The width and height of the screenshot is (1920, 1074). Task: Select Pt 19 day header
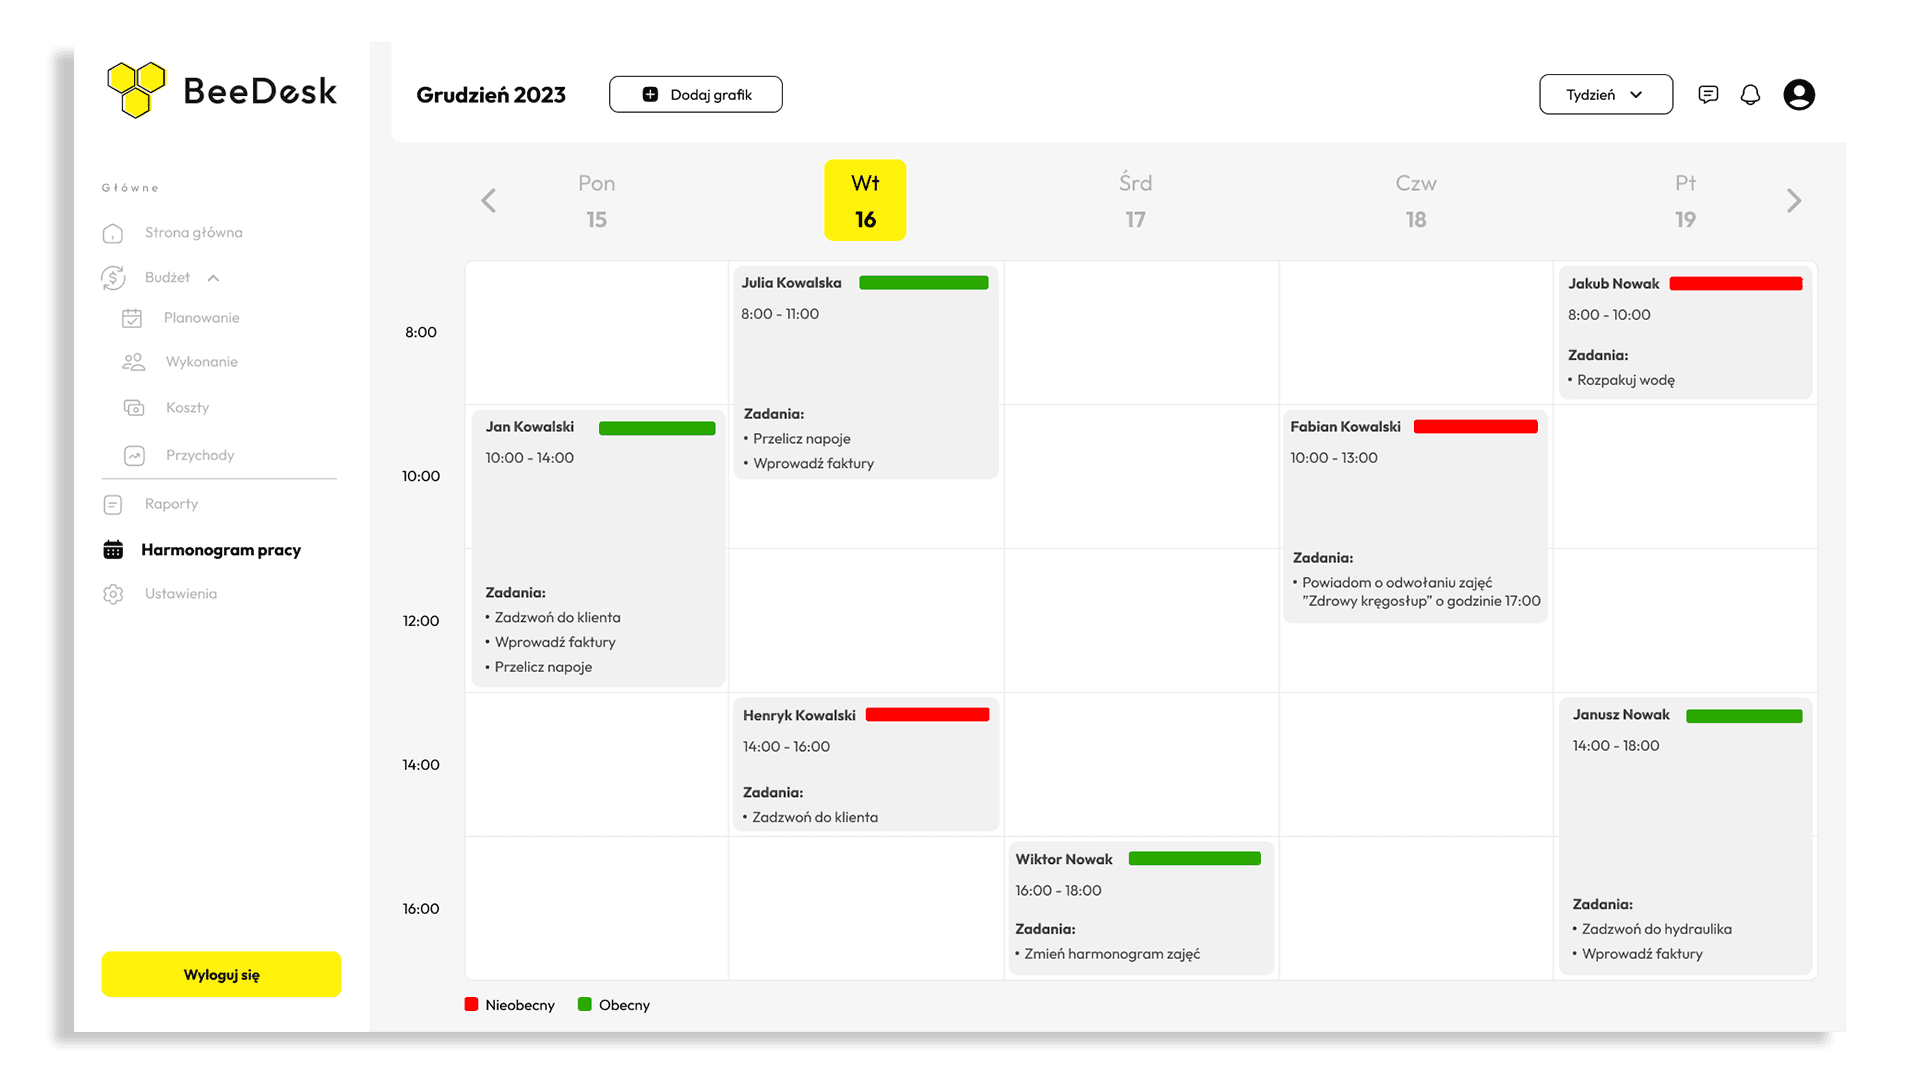click(1685, 201)
